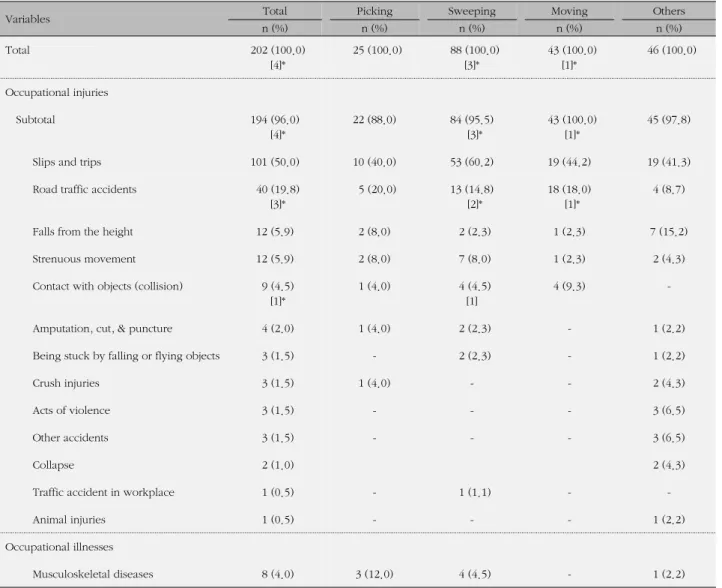Click 'Contact with objects (collision)' label

point(107,286)
